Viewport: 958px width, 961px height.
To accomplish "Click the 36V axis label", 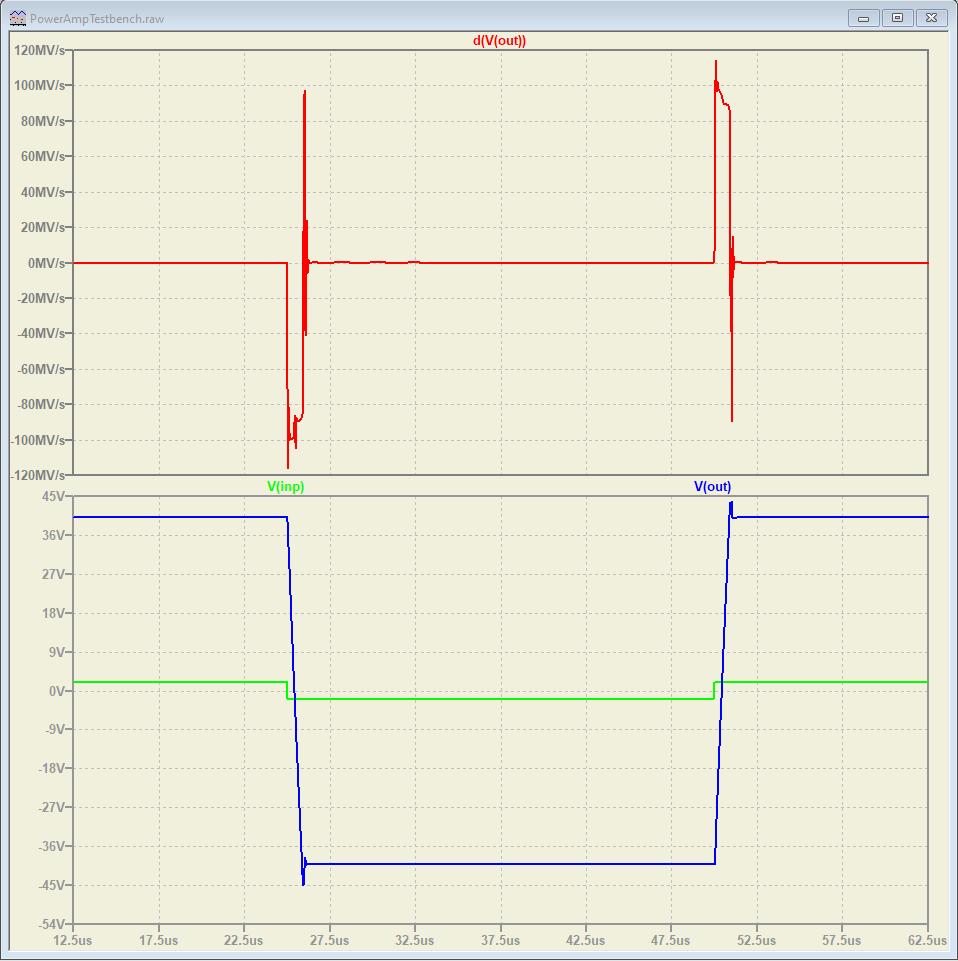I will pyautogui.click(x=53, y=535).
